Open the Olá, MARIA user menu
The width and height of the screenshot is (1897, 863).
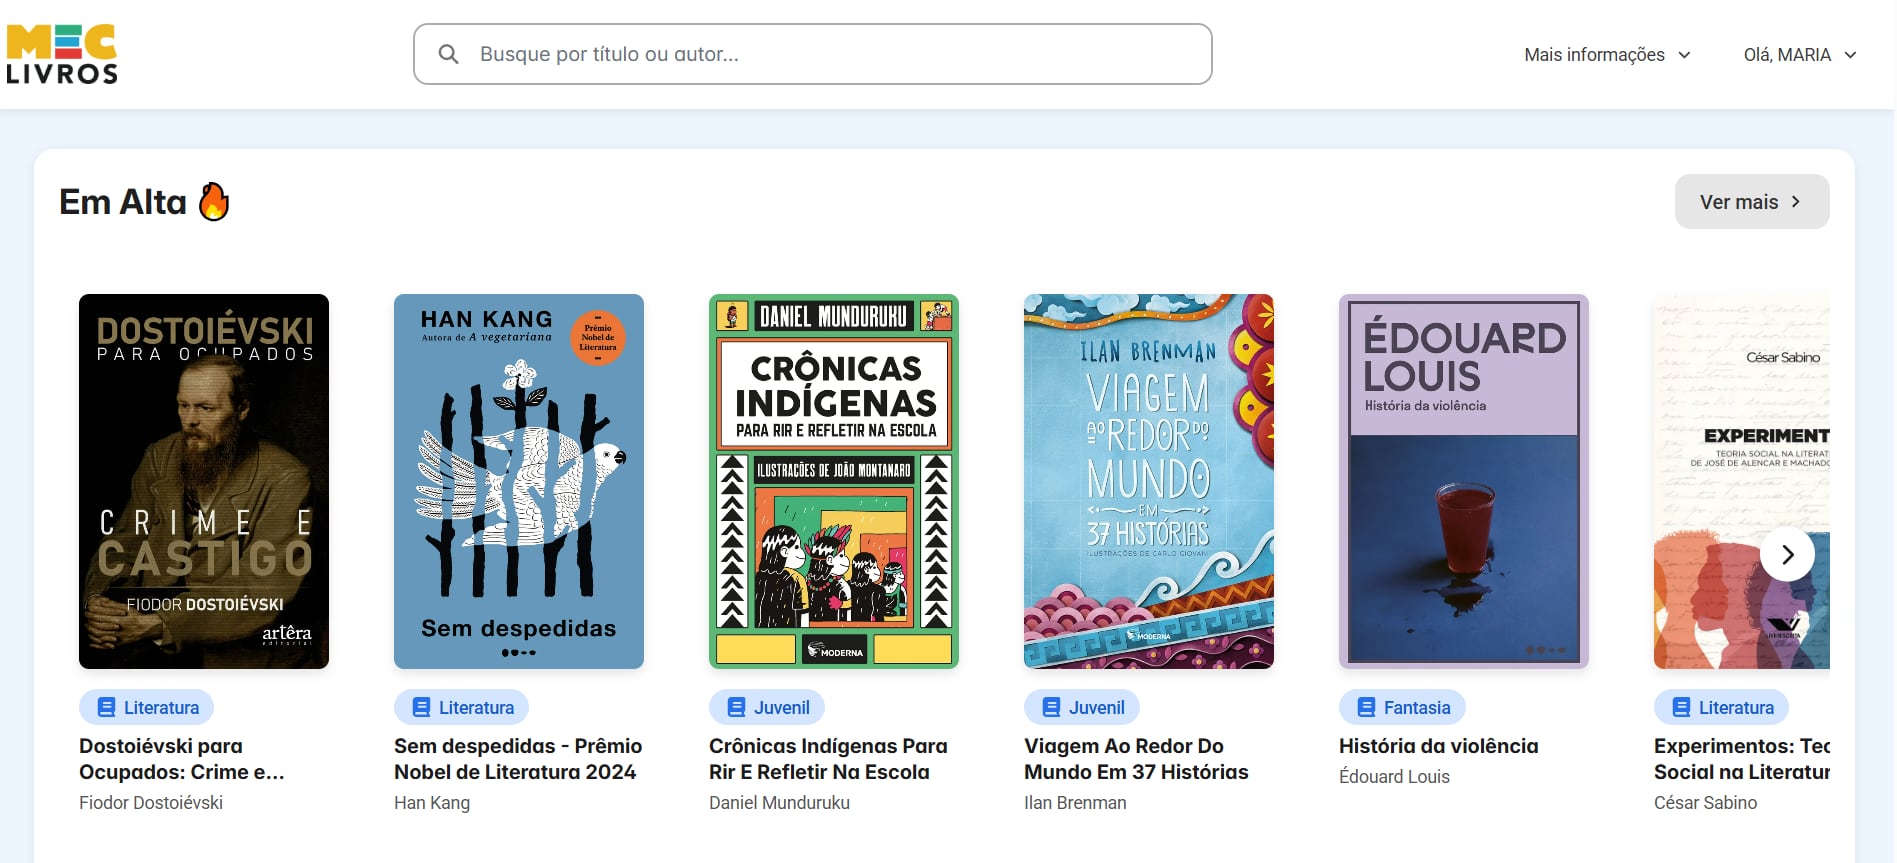[1799, 55]
